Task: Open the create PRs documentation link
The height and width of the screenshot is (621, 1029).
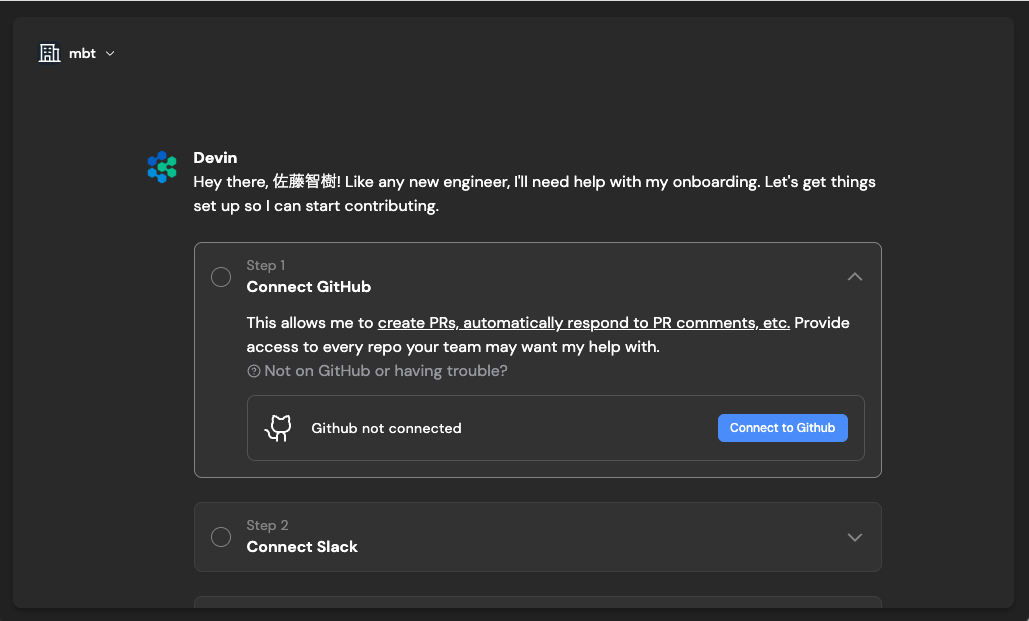Action: pyautogui.click(x=583, y=323)
